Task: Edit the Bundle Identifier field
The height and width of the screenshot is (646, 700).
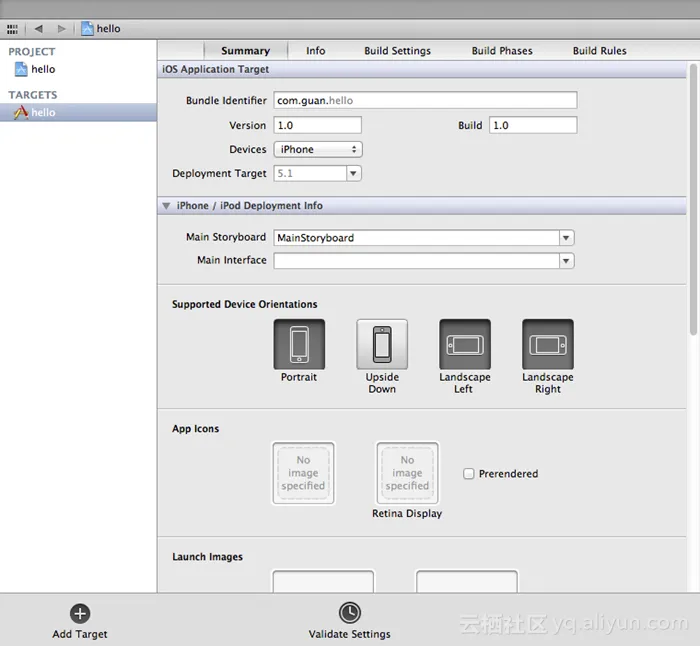Action: point(425,100)
